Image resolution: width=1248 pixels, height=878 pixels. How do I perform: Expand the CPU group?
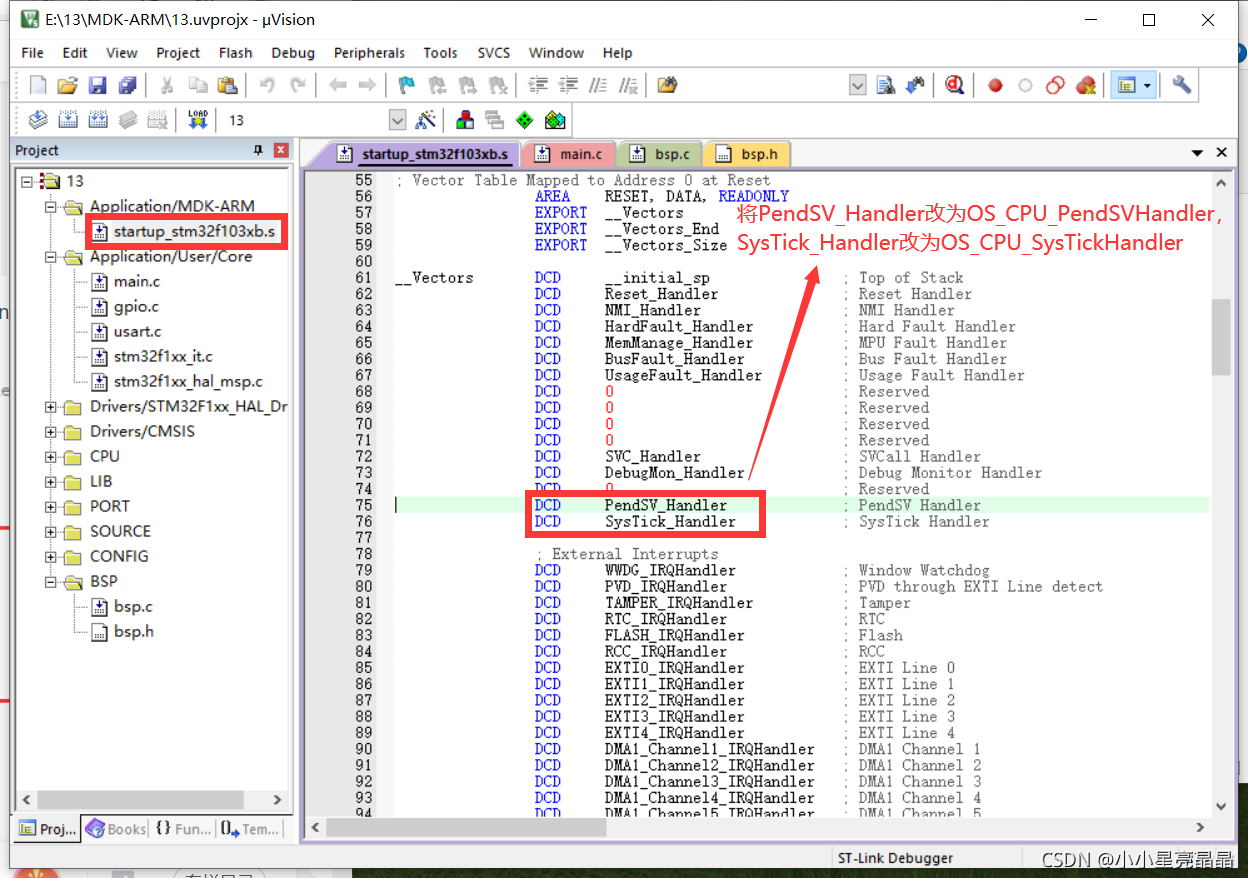pos(52,456)
